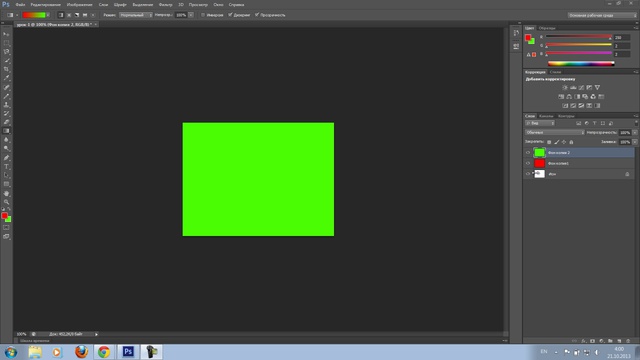Lock layer position icon
This screenshot has width=640, height=360.
(x=564, y=142)
